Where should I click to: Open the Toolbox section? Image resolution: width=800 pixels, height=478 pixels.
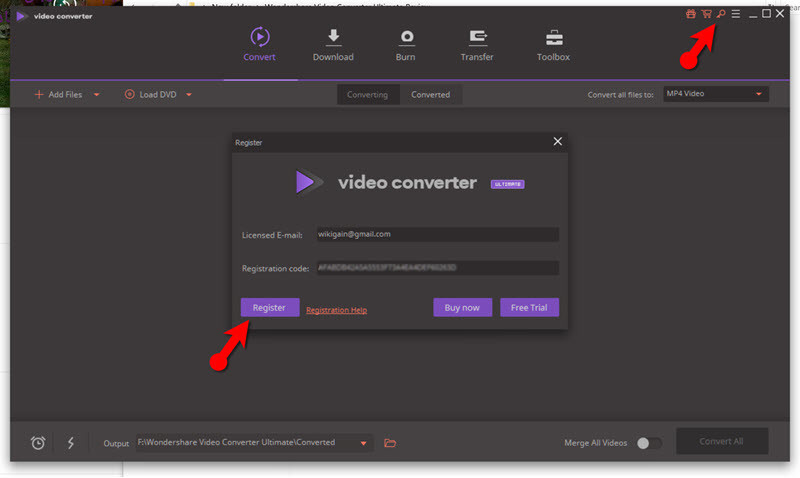(x=553, y=44)
